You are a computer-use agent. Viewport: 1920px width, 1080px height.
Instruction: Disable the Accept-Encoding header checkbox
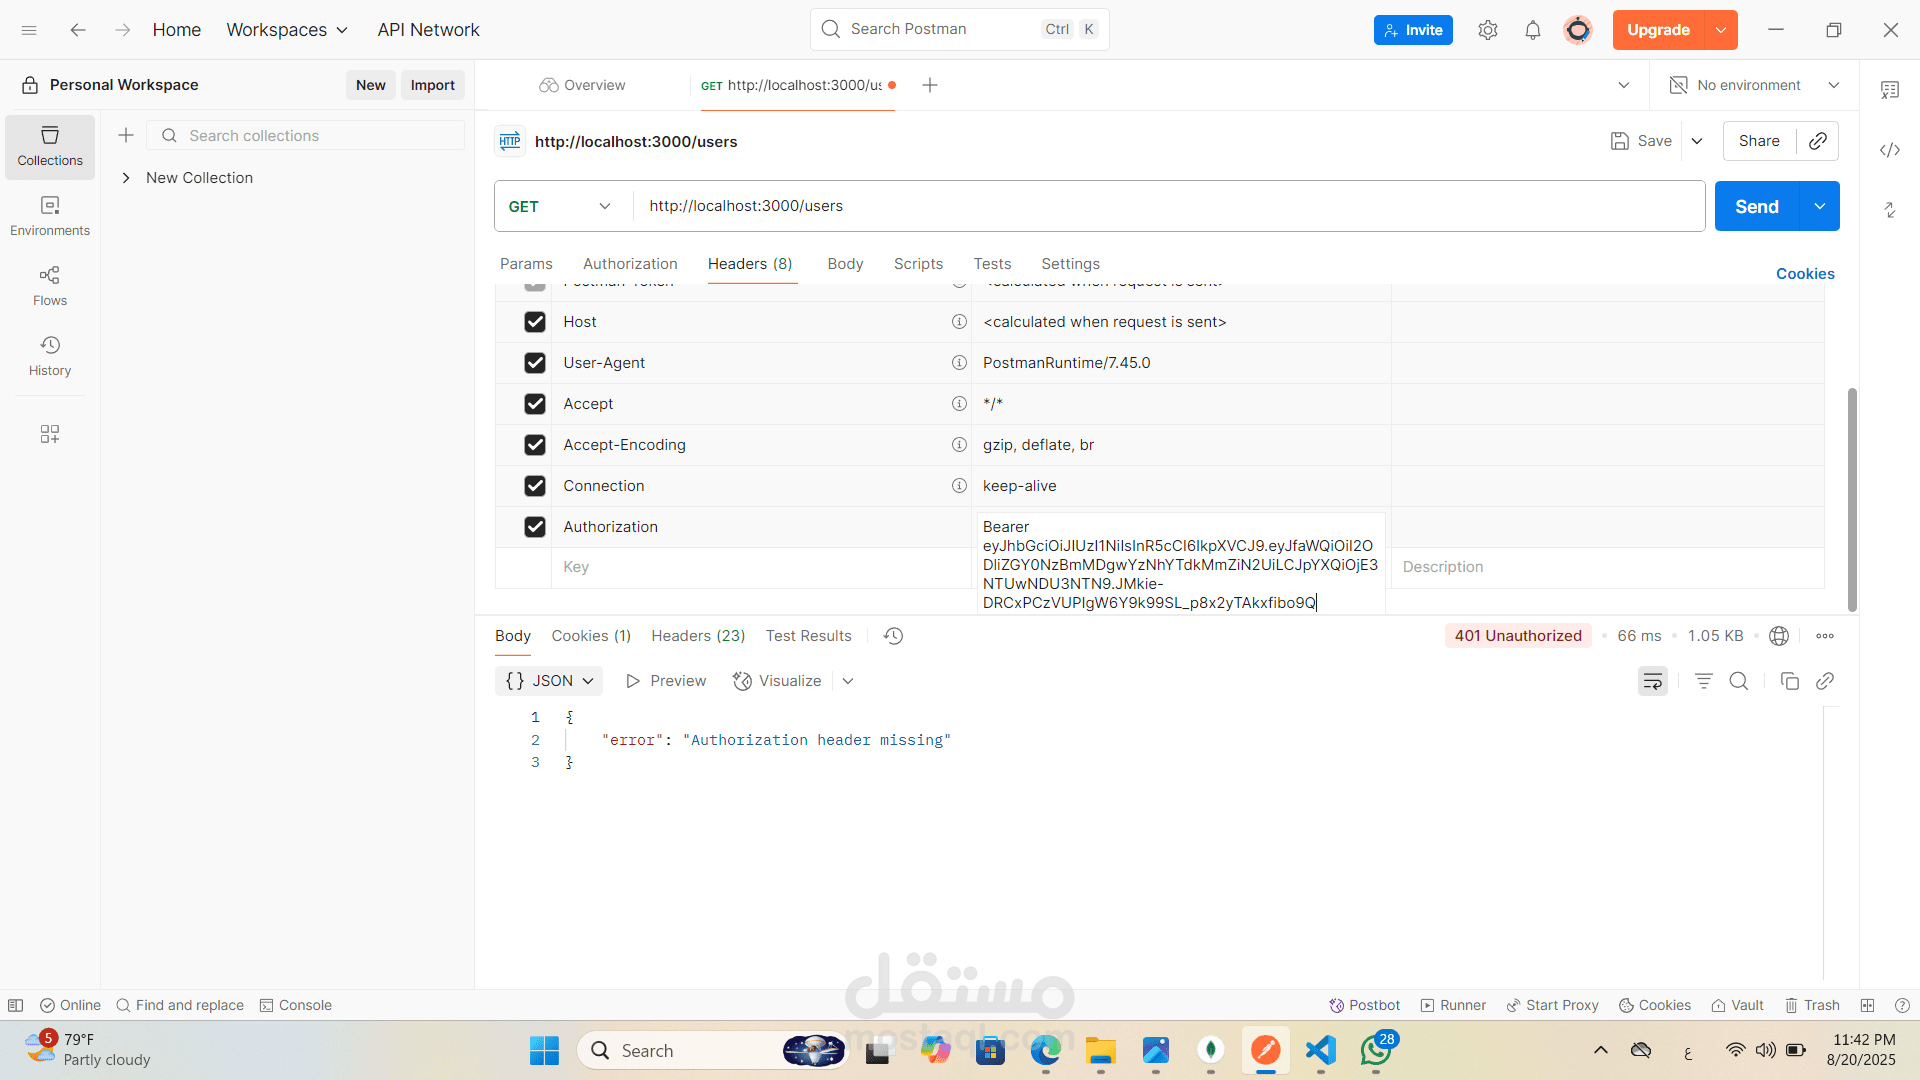(x=535, y=445)
